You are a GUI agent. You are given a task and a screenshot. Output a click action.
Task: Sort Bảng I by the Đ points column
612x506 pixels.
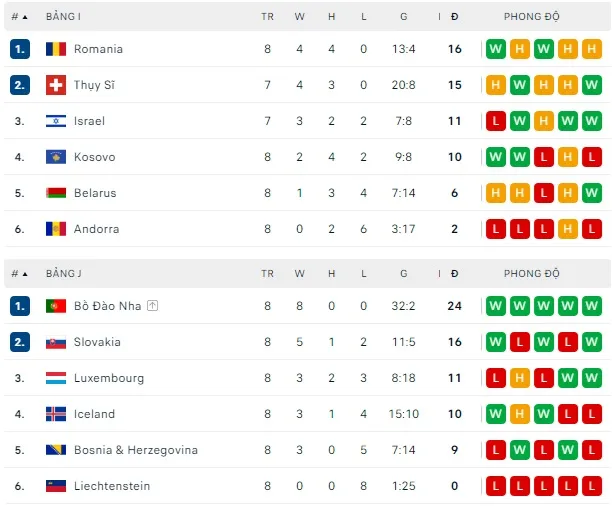(455, 17)
